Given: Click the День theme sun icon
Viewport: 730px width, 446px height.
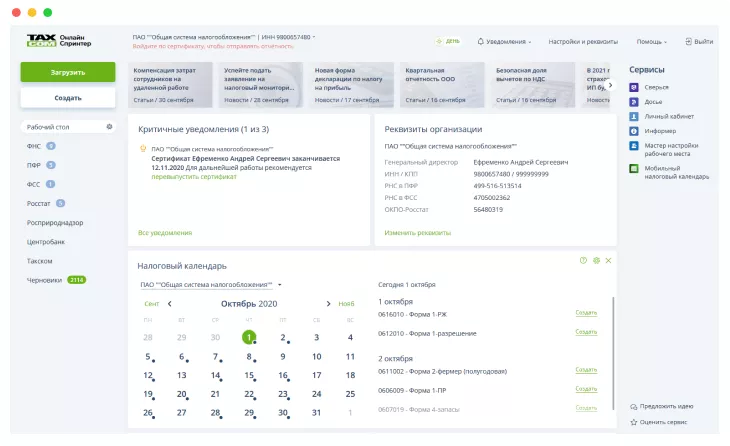Looking at the screenshot, I should [439, 41].
